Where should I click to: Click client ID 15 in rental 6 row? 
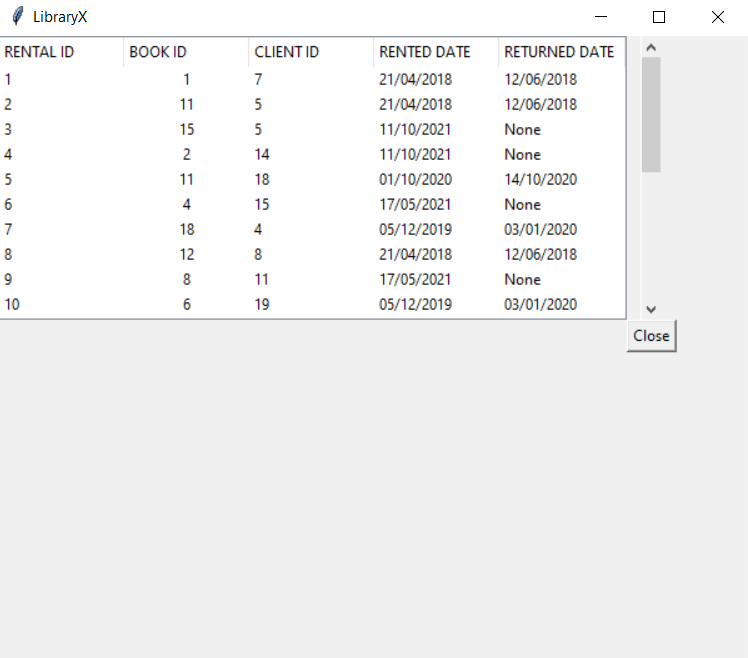262,205
